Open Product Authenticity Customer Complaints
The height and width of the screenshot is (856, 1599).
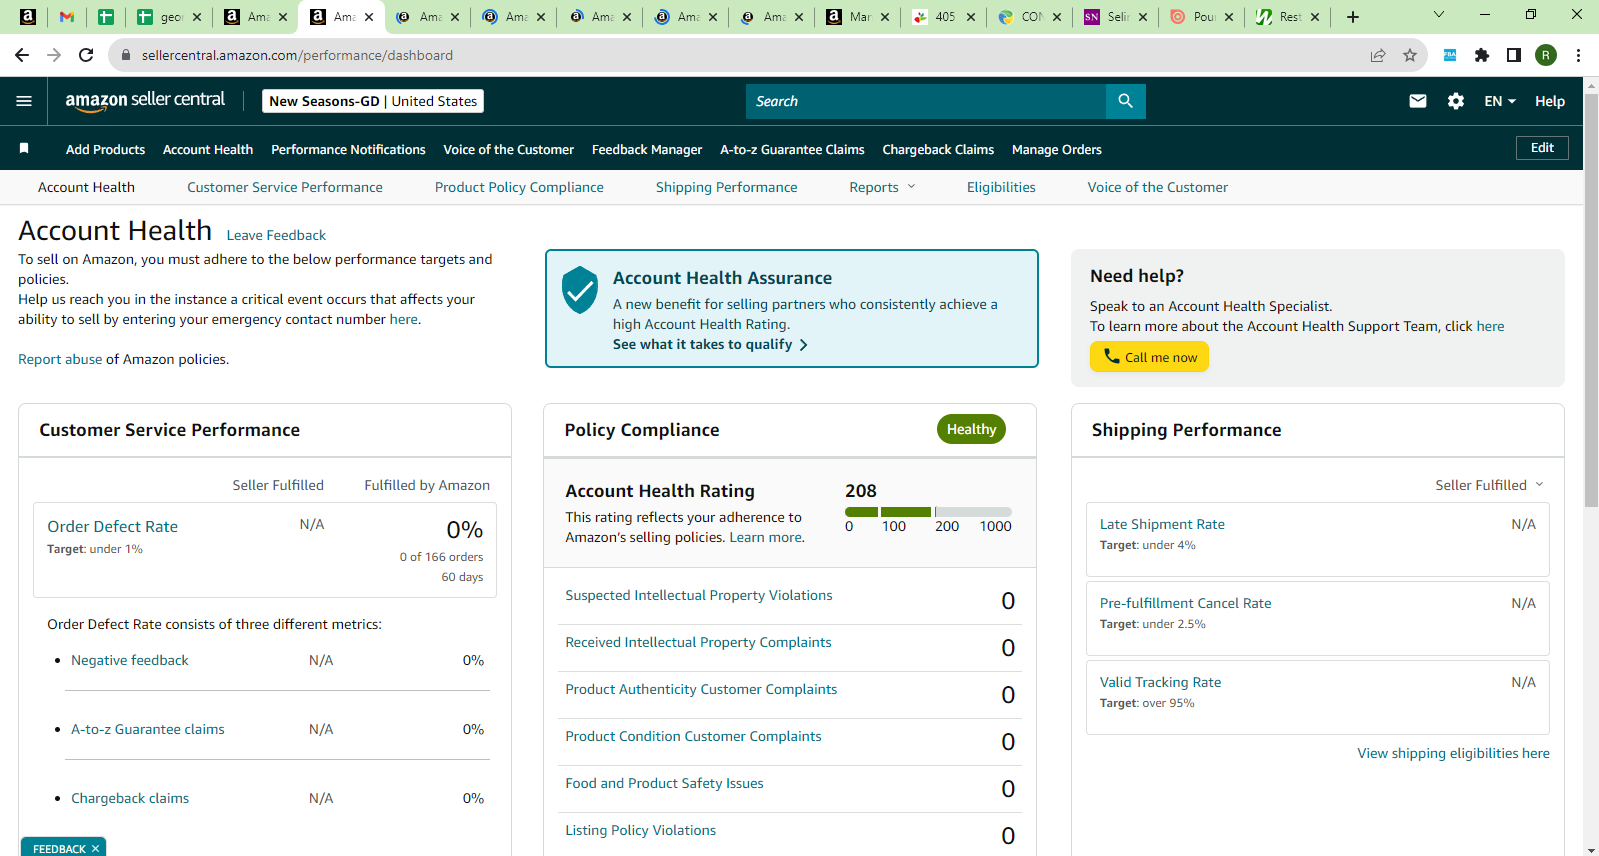(x=701, y=689)
